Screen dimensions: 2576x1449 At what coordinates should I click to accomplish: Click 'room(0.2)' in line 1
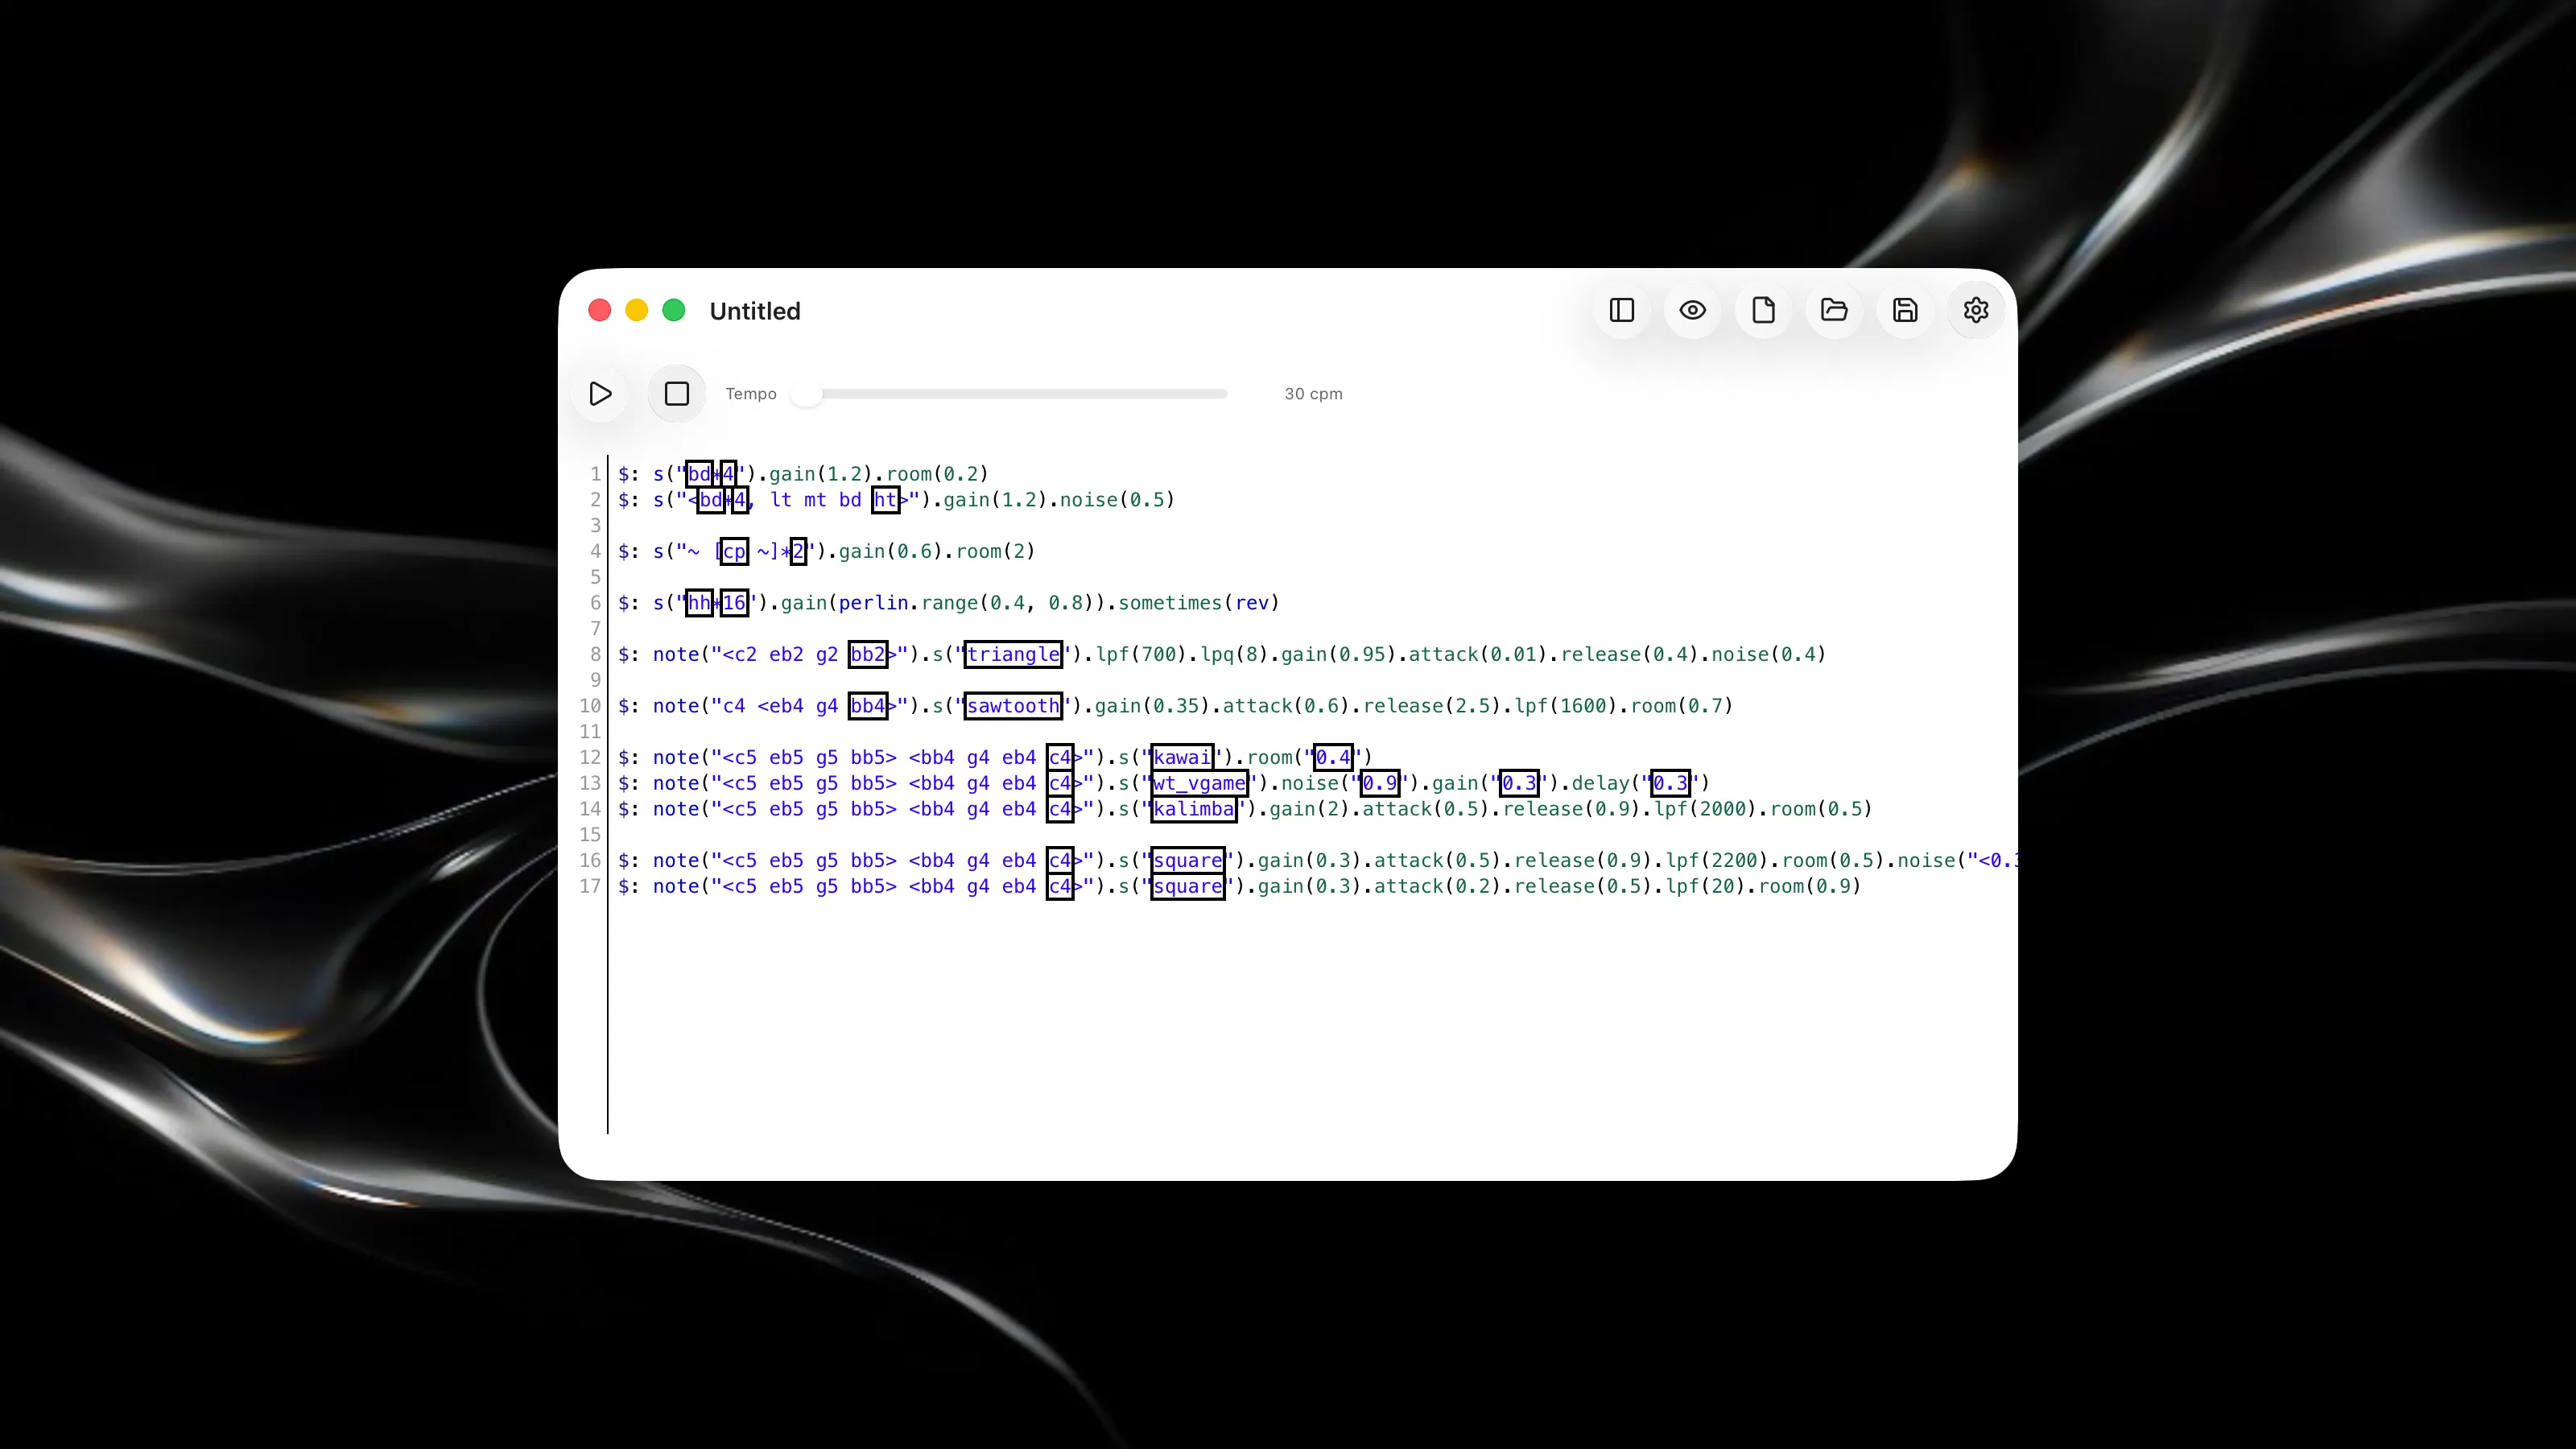click(x=937, y=474)
